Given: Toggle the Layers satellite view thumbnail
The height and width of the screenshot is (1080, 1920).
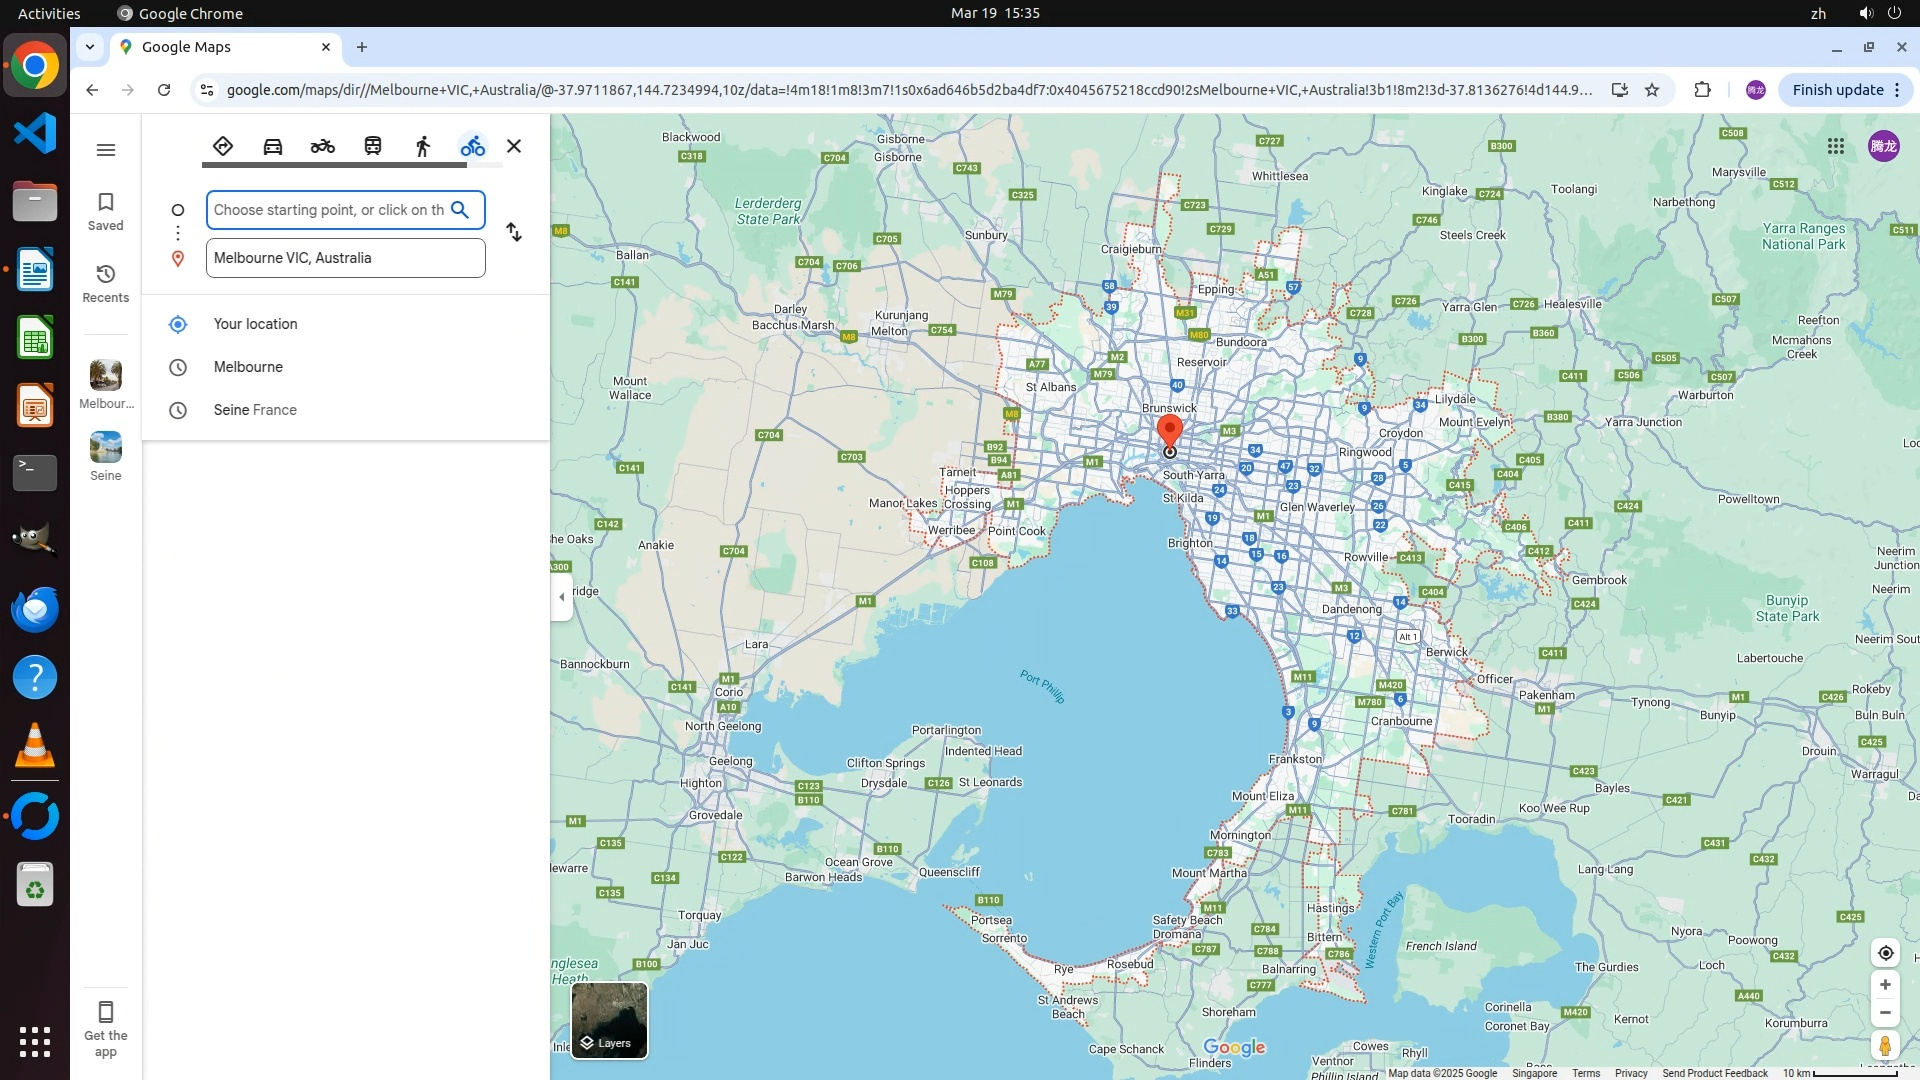Looking at the screenshot, I should (609, 1020).
